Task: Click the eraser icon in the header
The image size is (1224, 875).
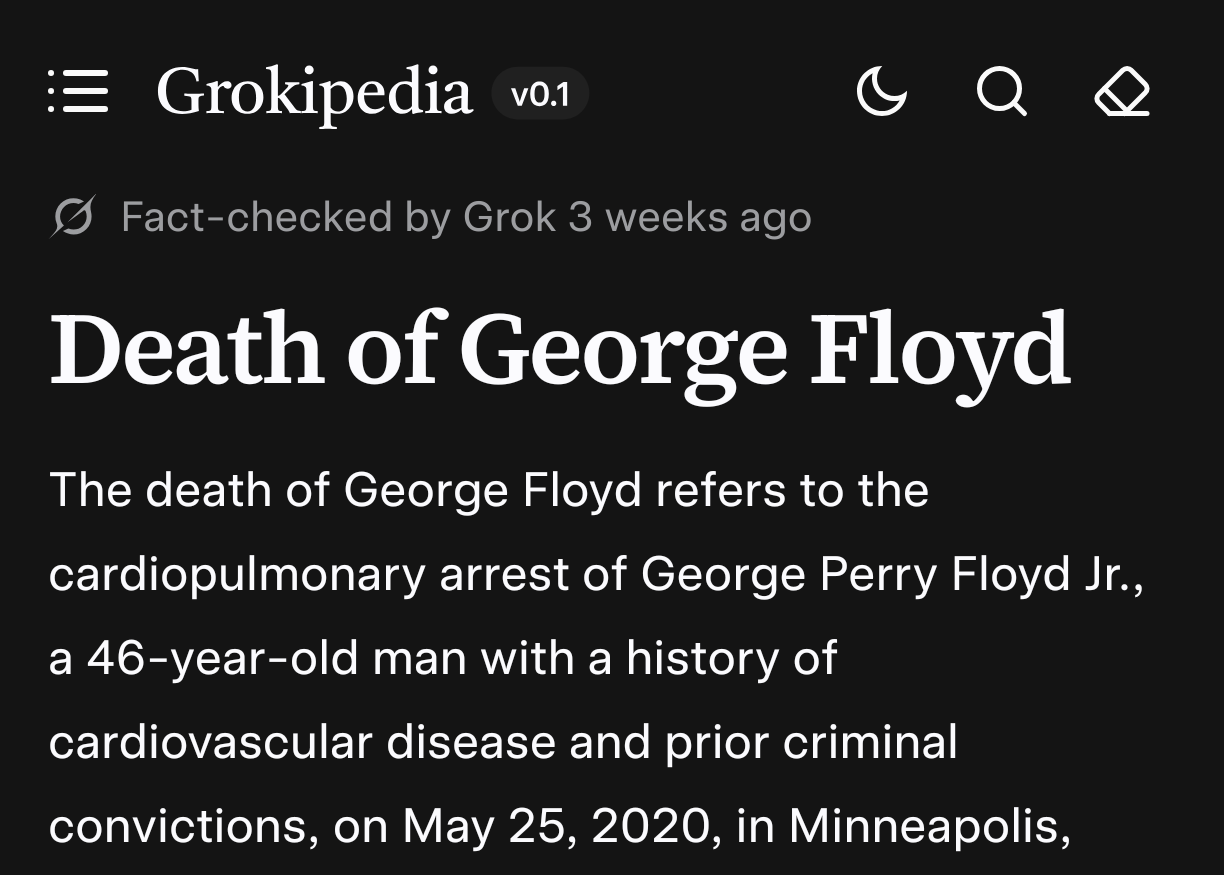Action: tap(1122, 94)
